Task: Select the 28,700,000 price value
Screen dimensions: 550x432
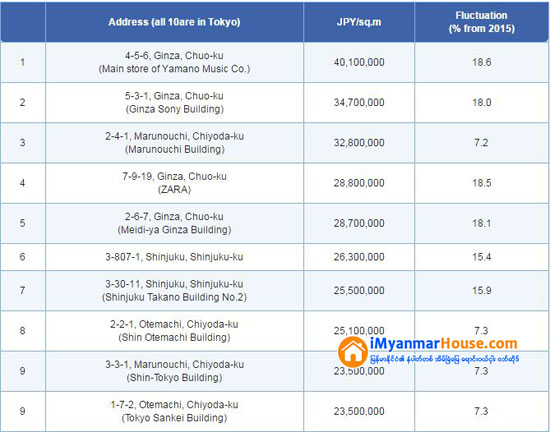Action: pos(359,223)
